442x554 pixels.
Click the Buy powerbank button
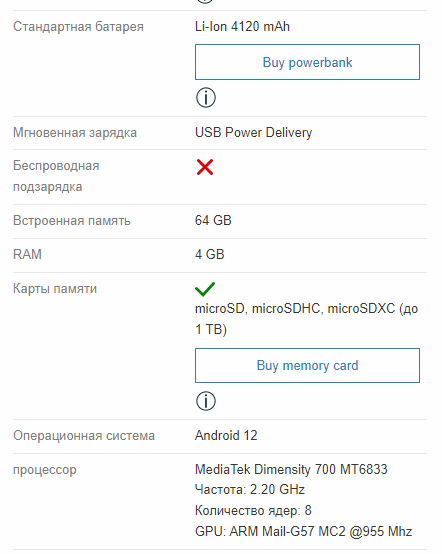pyautogui.click(x=307, y=62)
